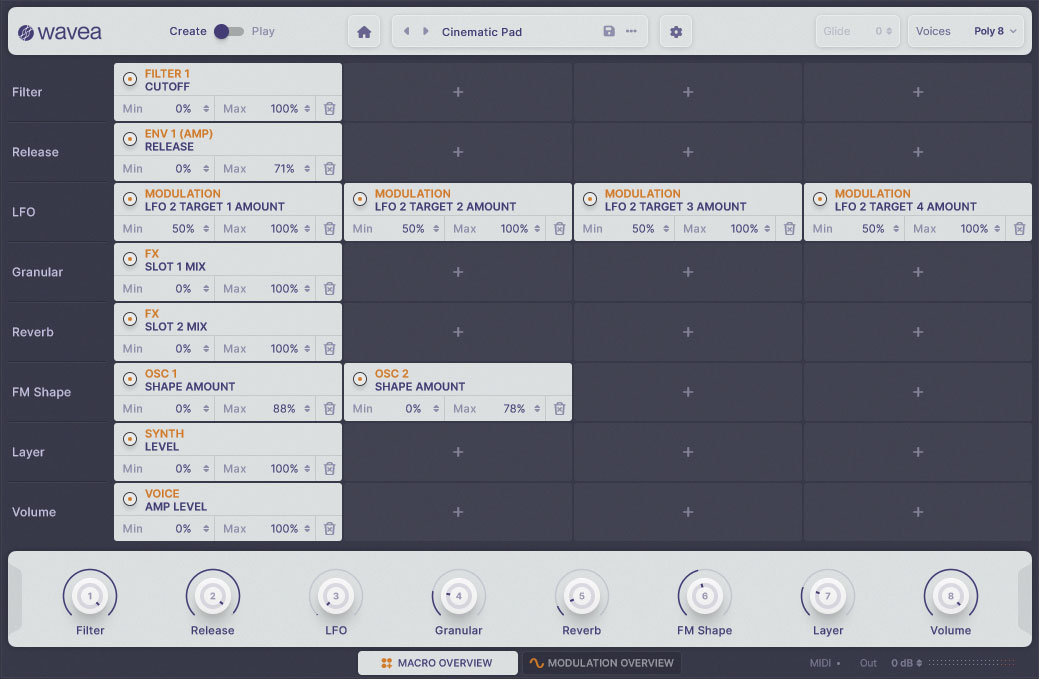The width and height of the screenshot is (1039, 679).
Task: Switch to Macro Overview tab
Action: (437, 663)
